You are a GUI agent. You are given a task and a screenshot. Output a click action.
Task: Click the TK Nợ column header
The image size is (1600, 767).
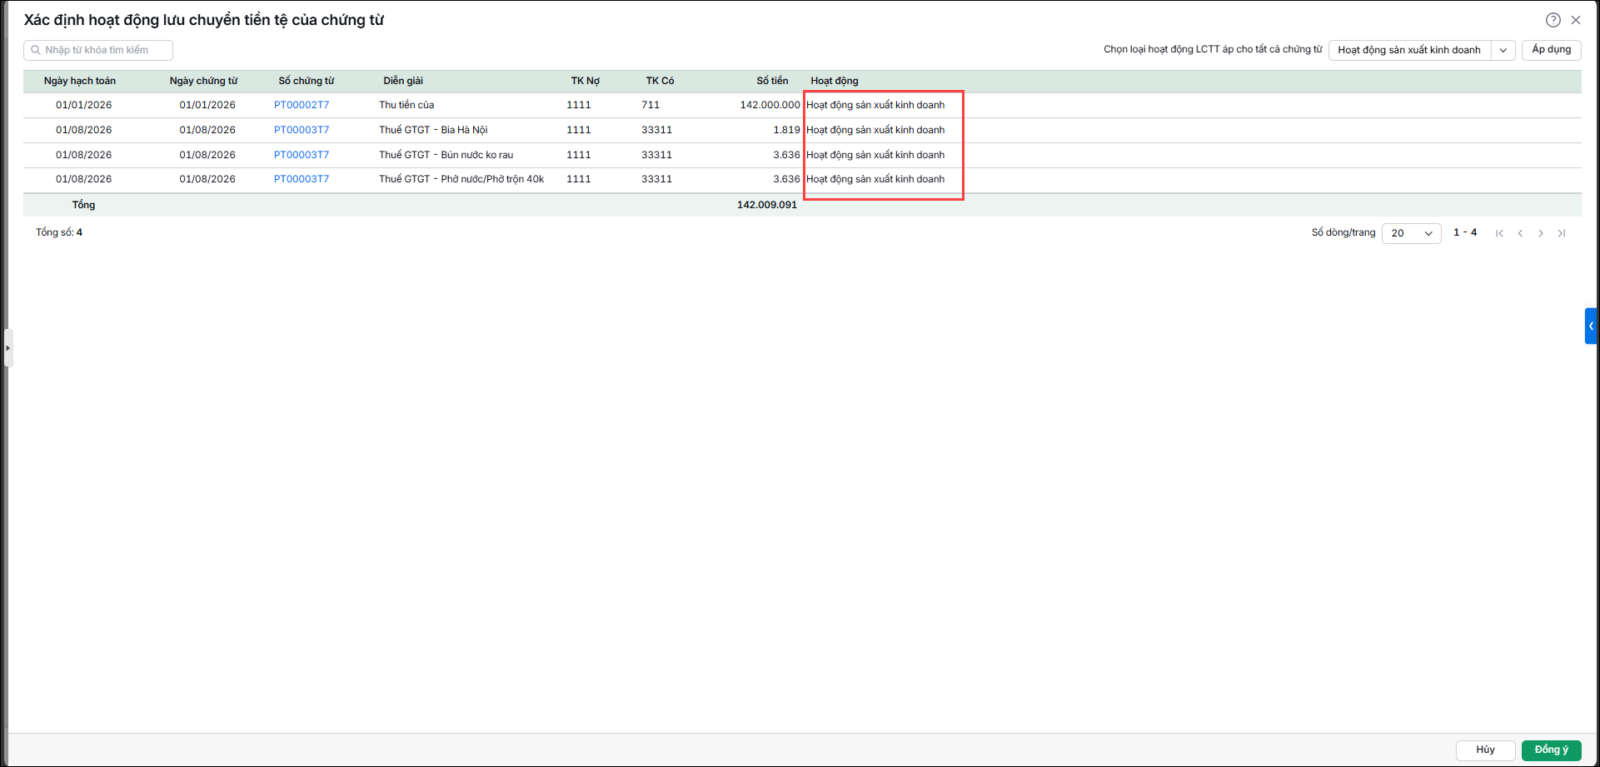coord(585,81)
